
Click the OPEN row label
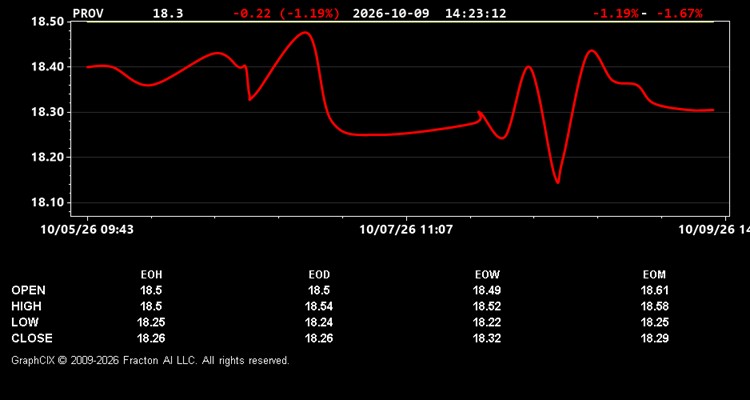(x=29, y=290)
